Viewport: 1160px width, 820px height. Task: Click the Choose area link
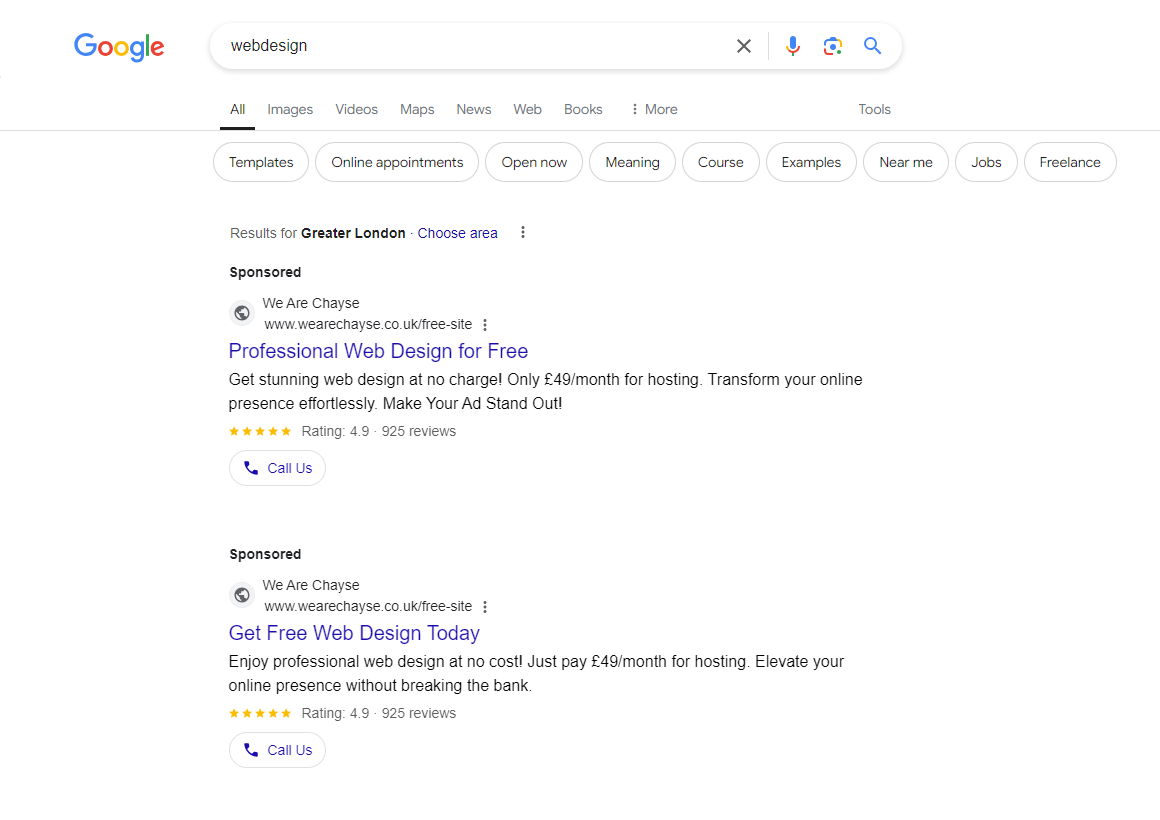click(457, 233)
